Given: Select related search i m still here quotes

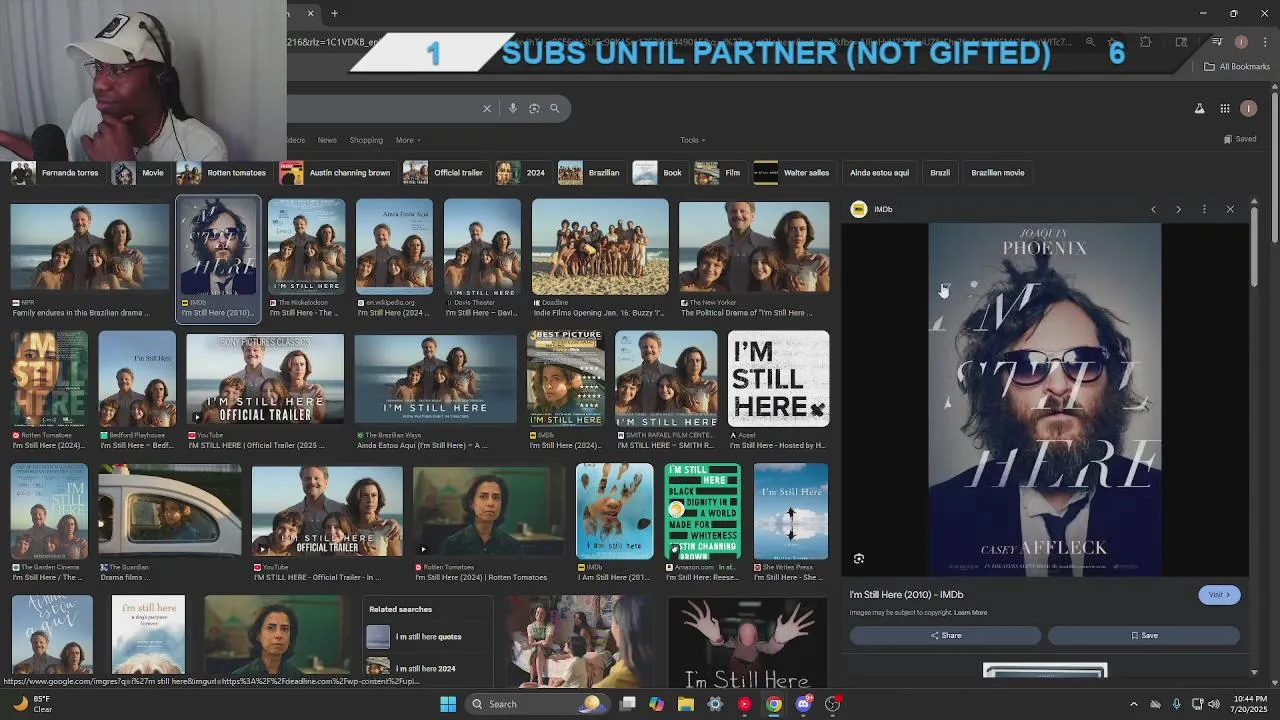Looking at the screenshot, I should tap(428, 637).
